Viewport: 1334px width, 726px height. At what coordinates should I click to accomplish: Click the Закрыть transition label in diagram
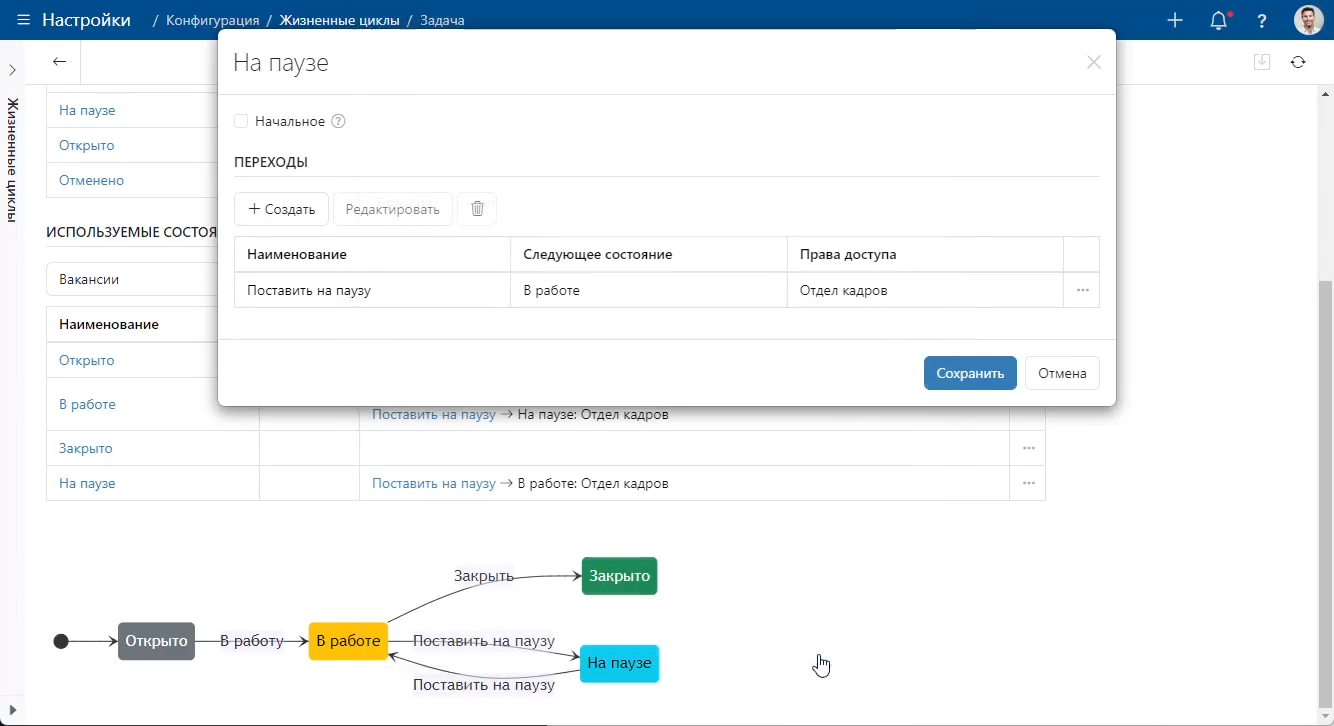[484, 576]
